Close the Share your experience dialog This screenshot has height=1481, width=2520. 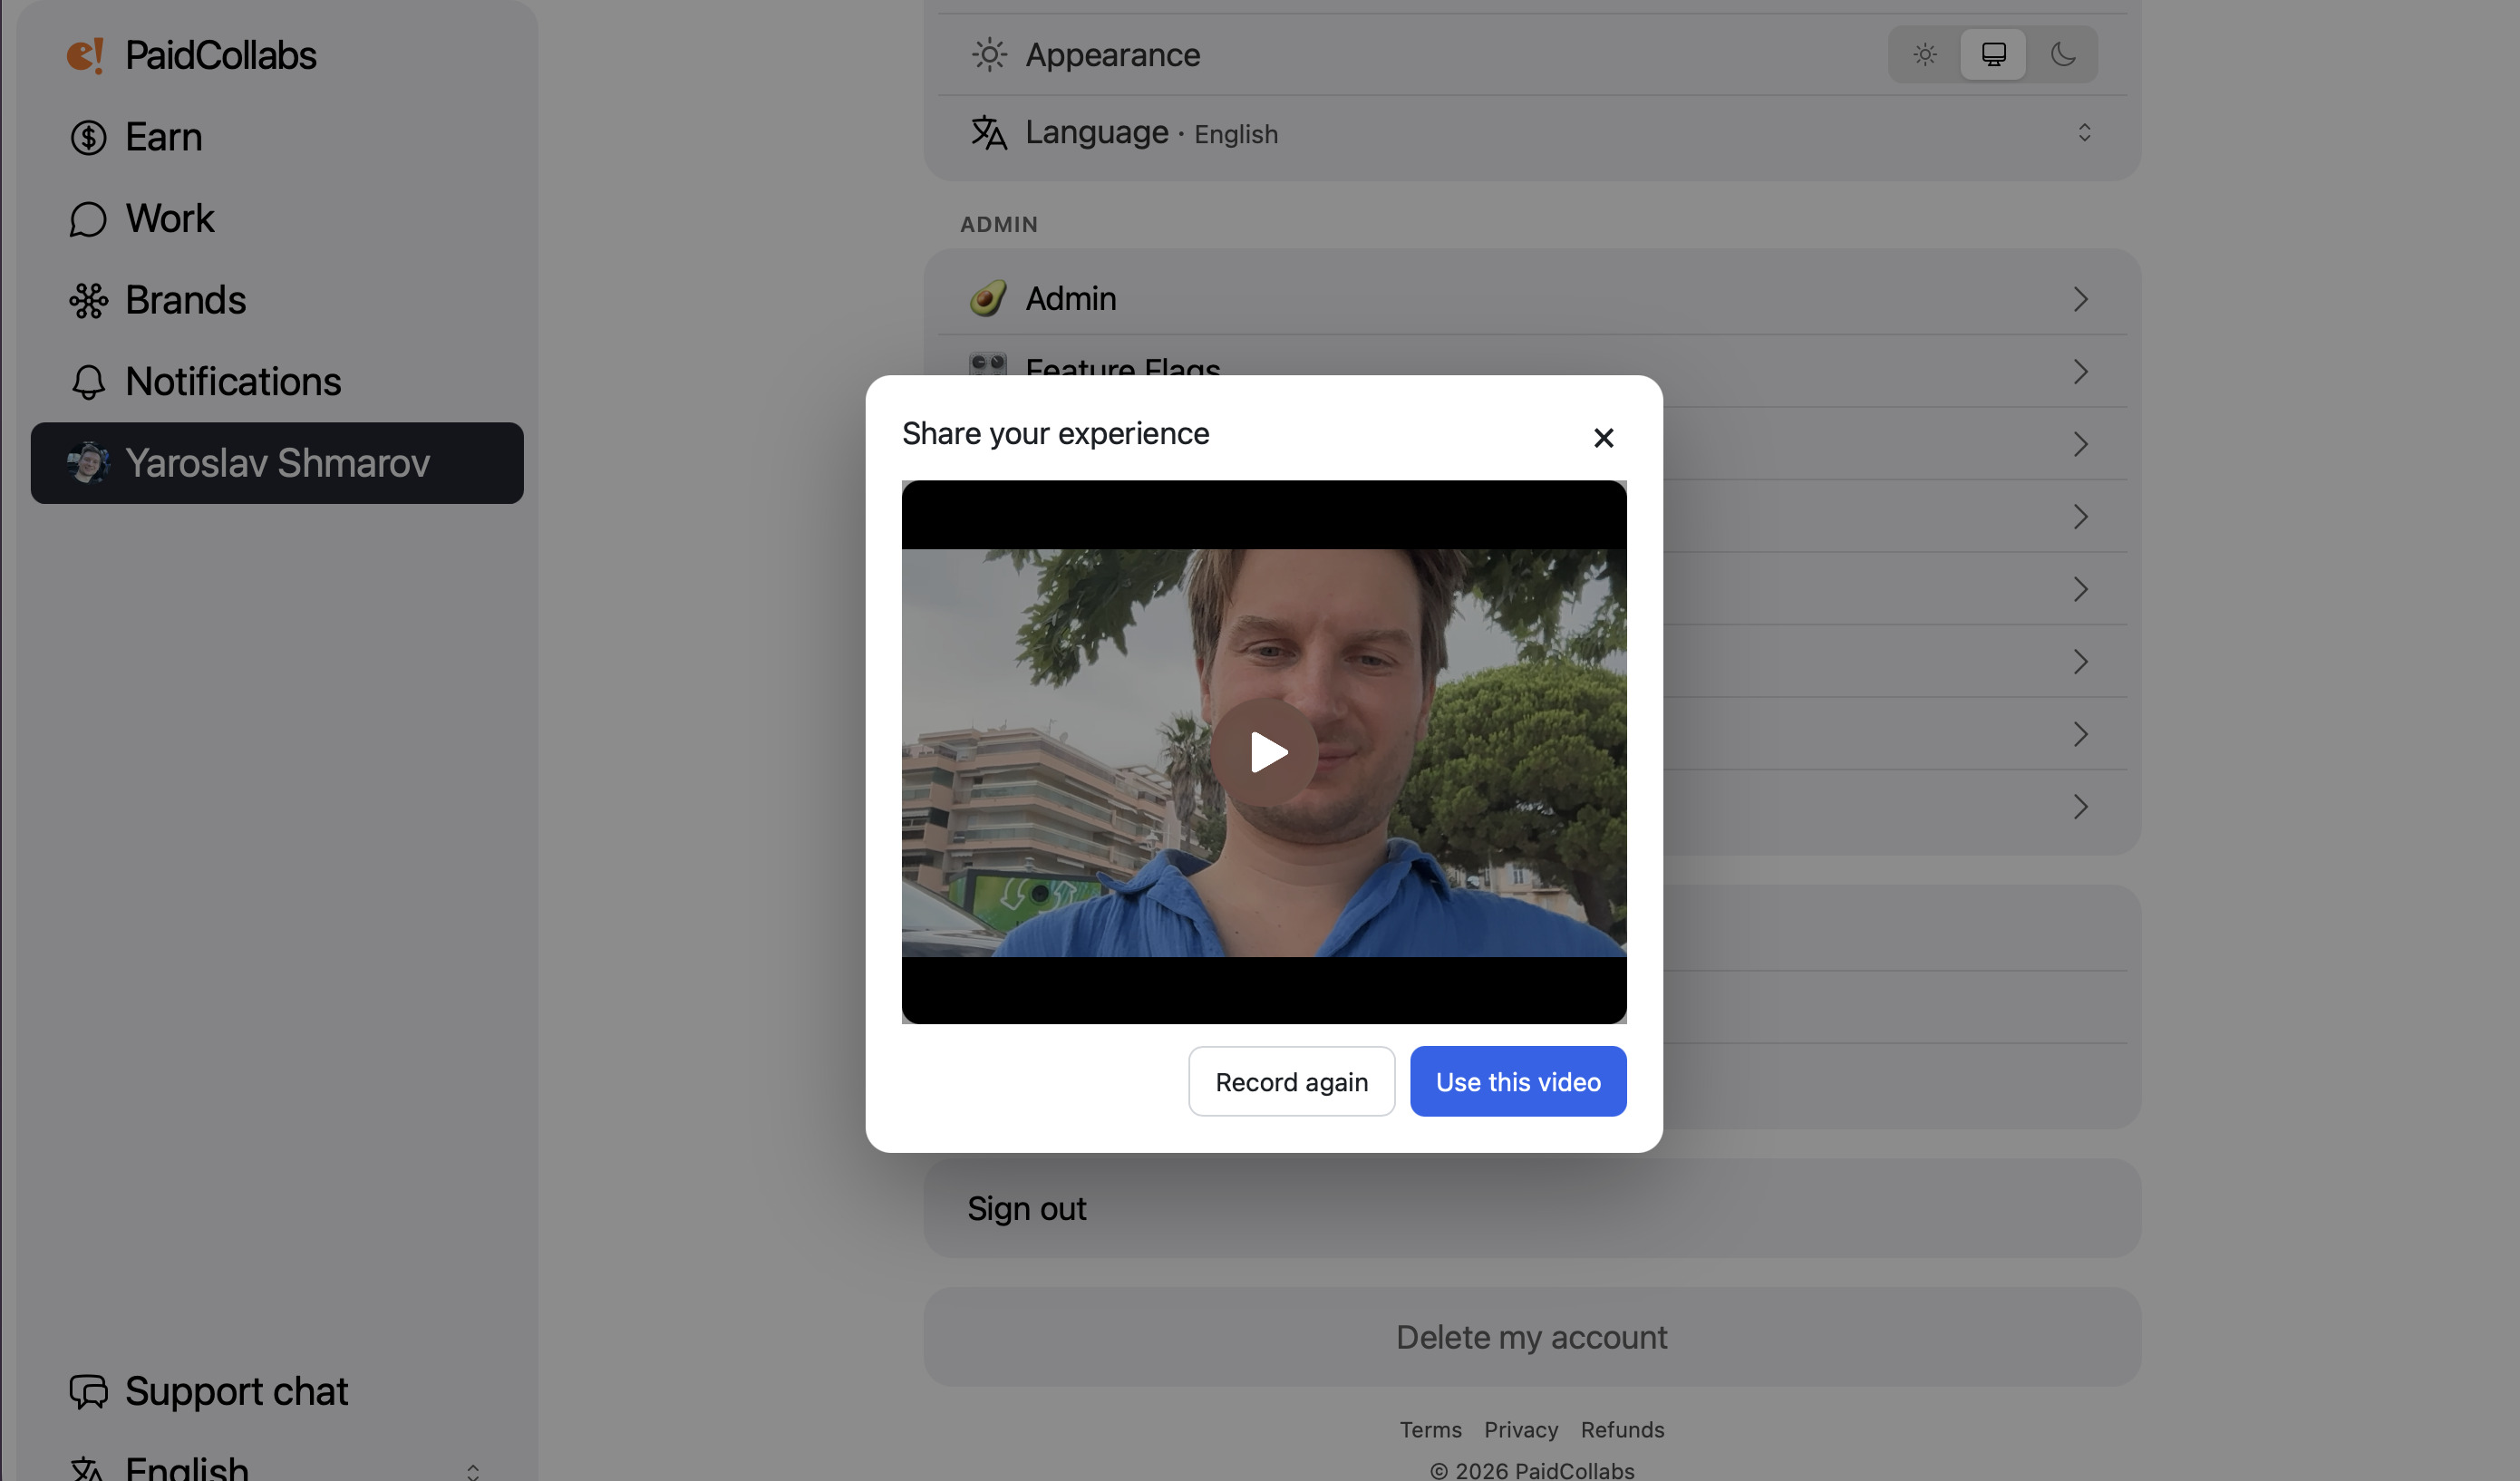click(x=1603, y=438)
